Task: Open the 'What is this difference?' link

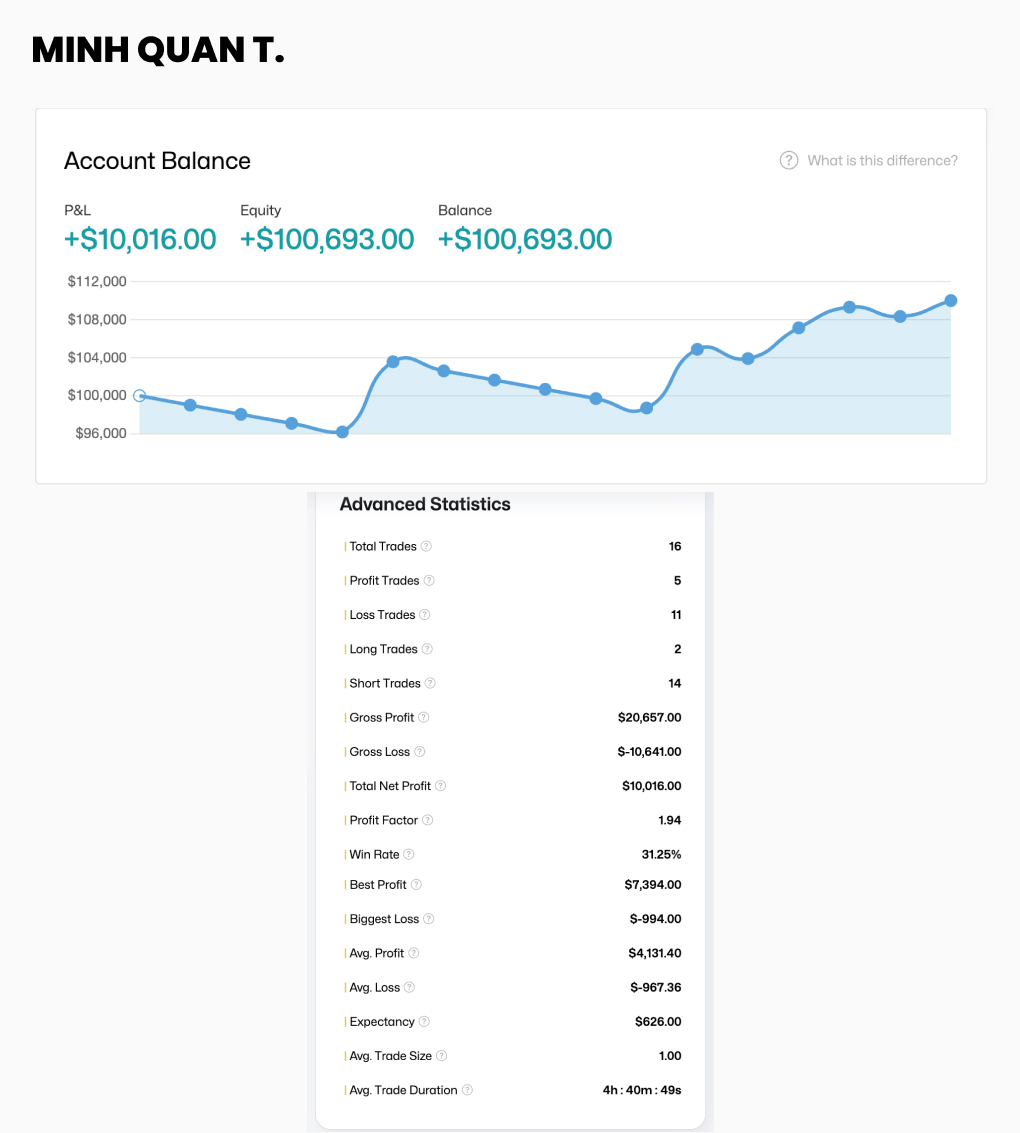Action: pos(882,160)
